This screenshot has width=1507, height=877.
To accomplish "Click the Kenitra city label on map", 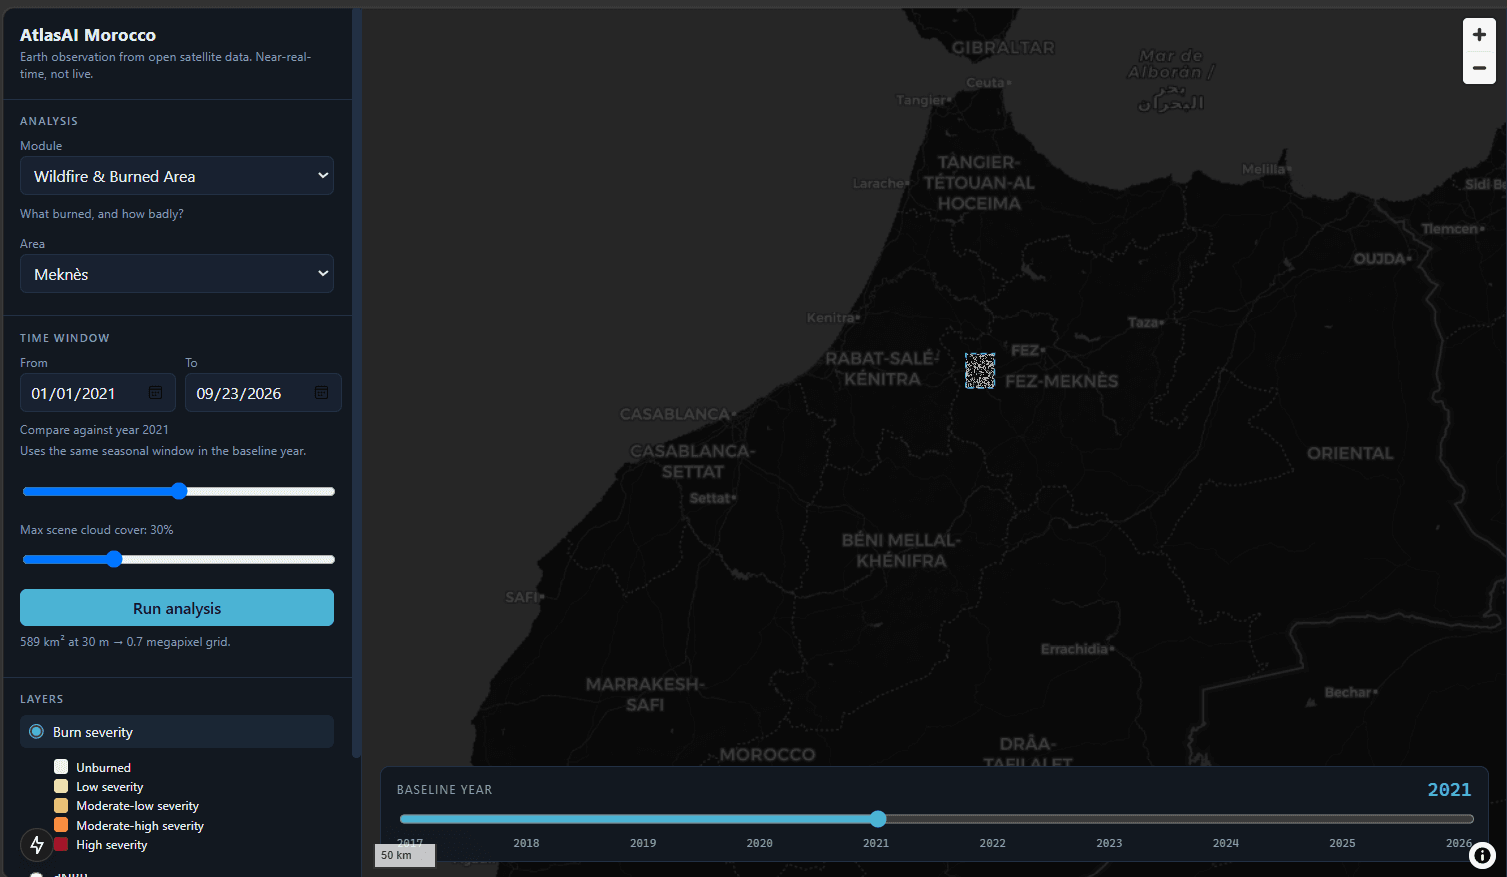I will pyautogui.click(x=833, y=318).
